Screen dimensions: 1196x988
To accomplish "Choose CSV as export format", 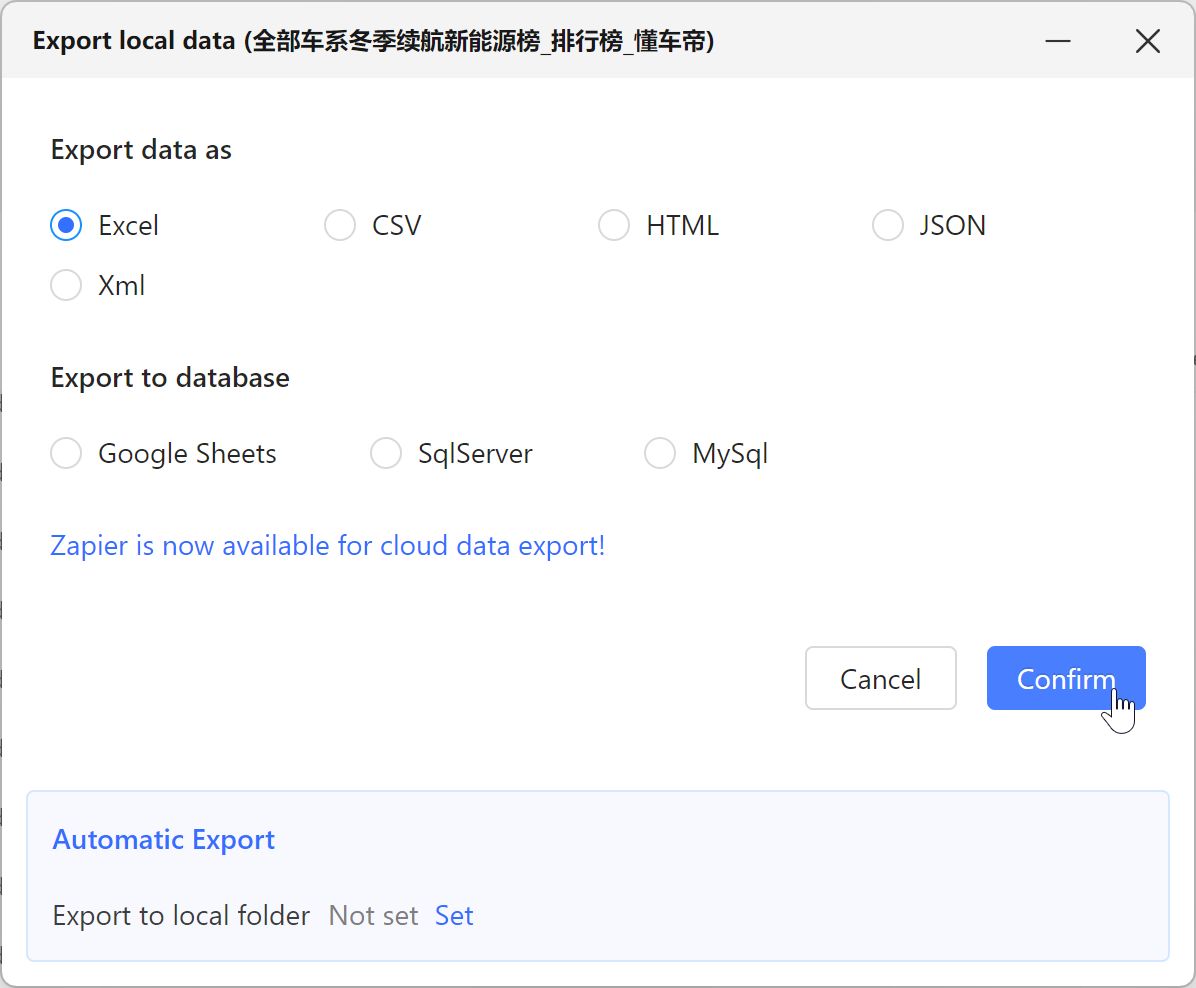I will 340,226.
